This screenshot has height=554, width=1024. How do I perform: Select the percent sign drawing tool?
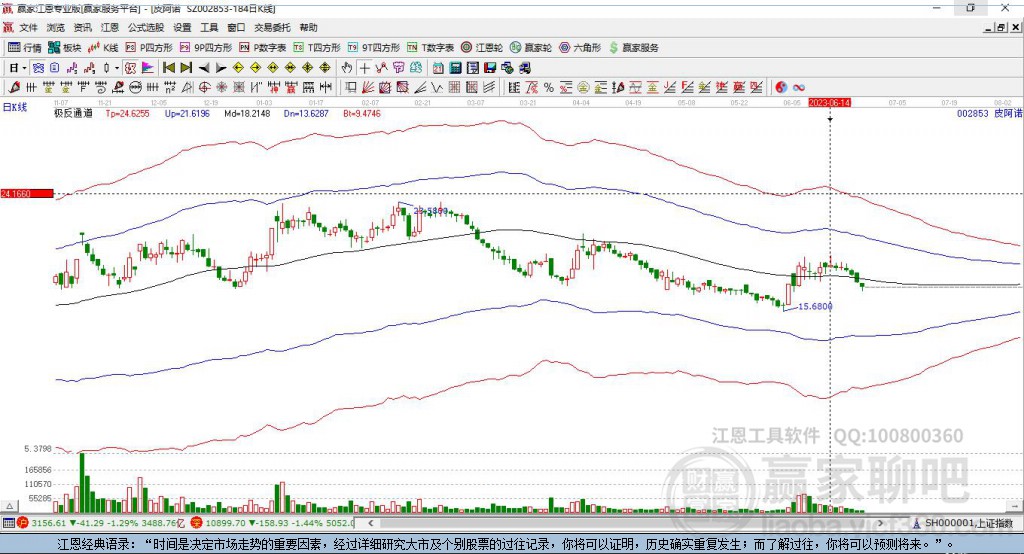pos(549,88)
